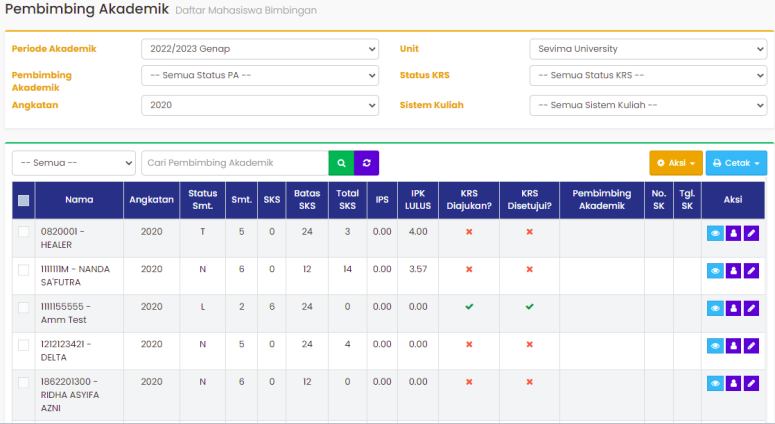Image resolution: width=775 pixels, height=424 pixels.
Task: Click Total SKS value 14
Action: [x=347, y=269]
